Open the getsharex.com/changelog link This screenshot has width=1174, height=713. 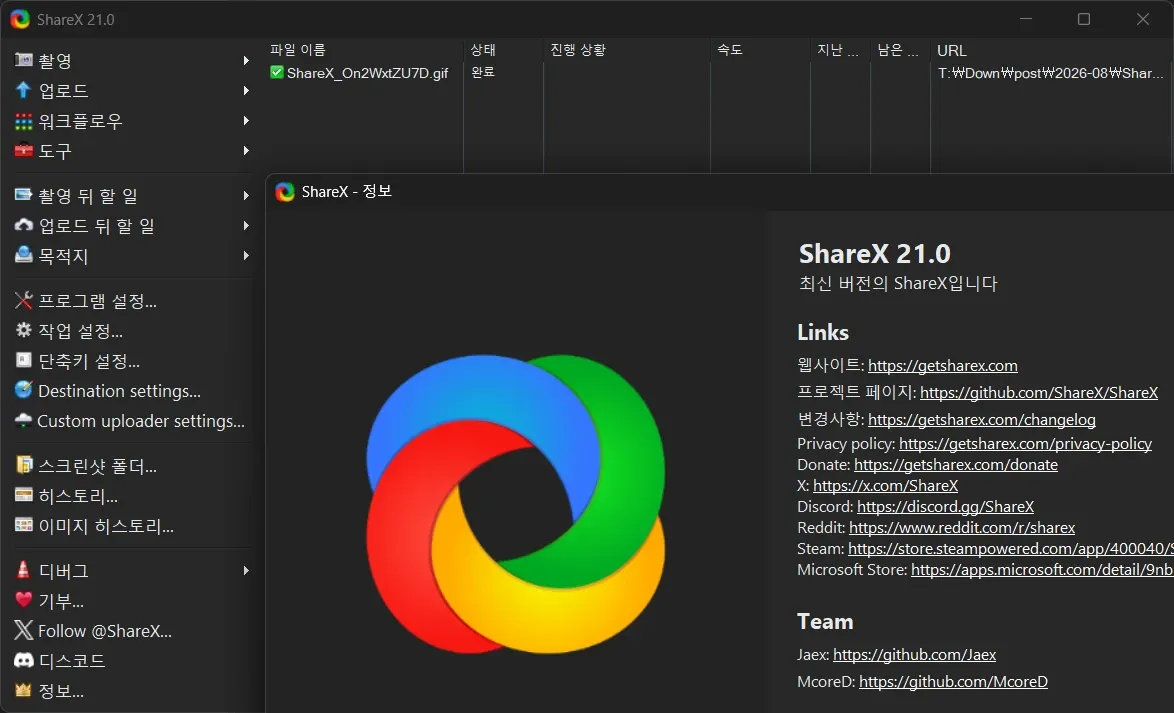tap(982, 419)
